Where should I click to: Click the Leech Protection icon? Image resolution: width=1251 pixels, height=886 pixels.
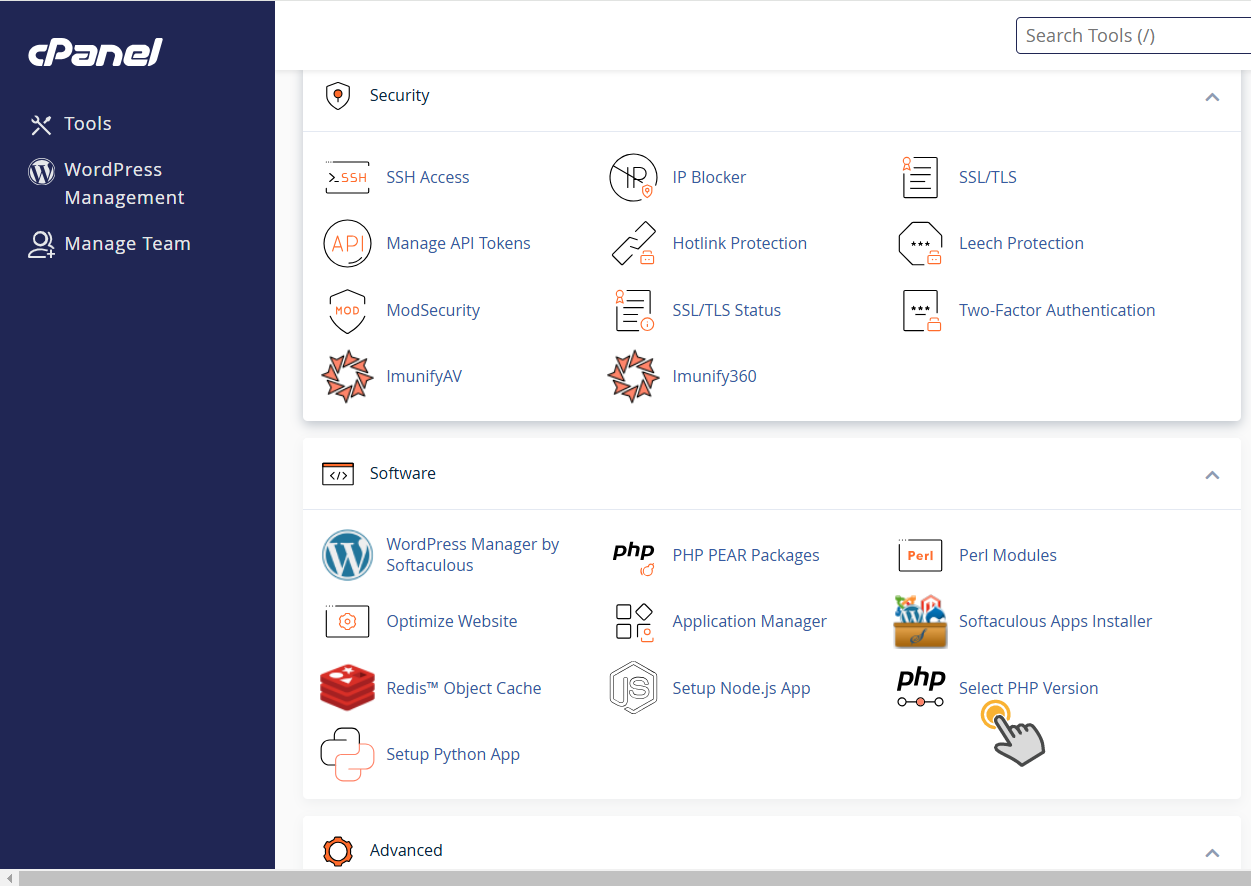[x=920, y=243]
